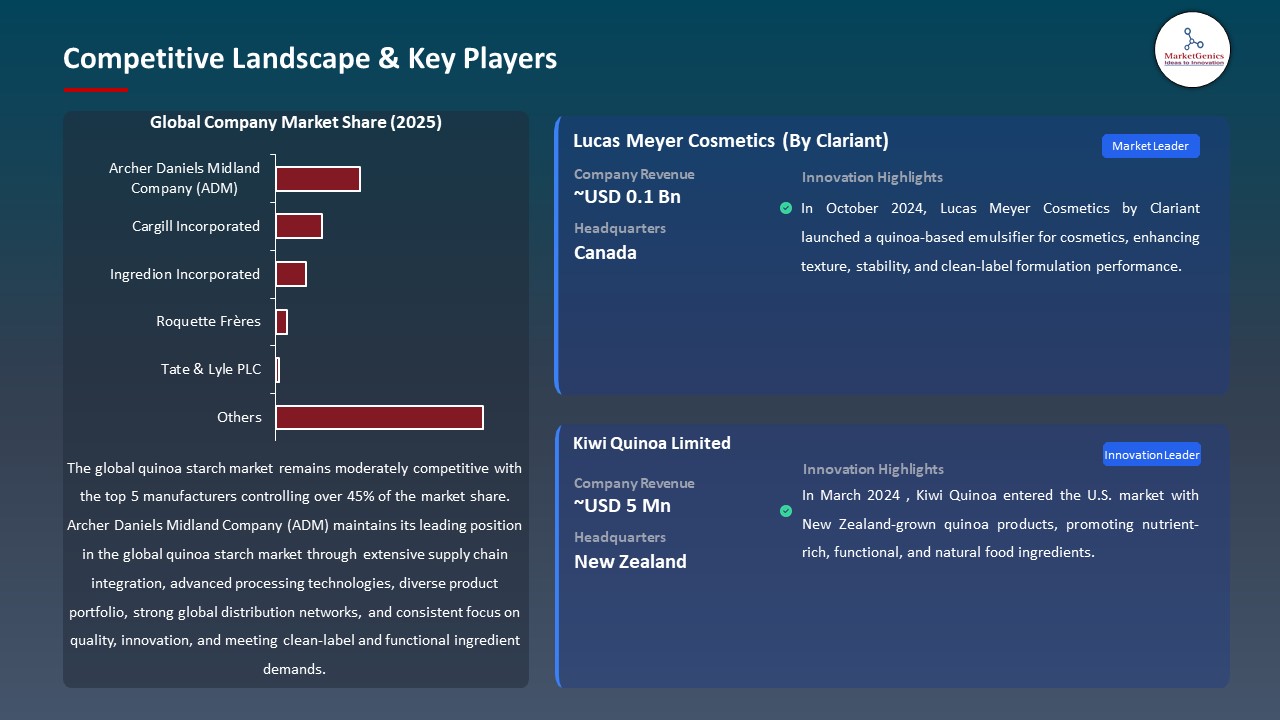Click the Global Company Market Share chart title

pyautogui.click(x=296, y=122)
